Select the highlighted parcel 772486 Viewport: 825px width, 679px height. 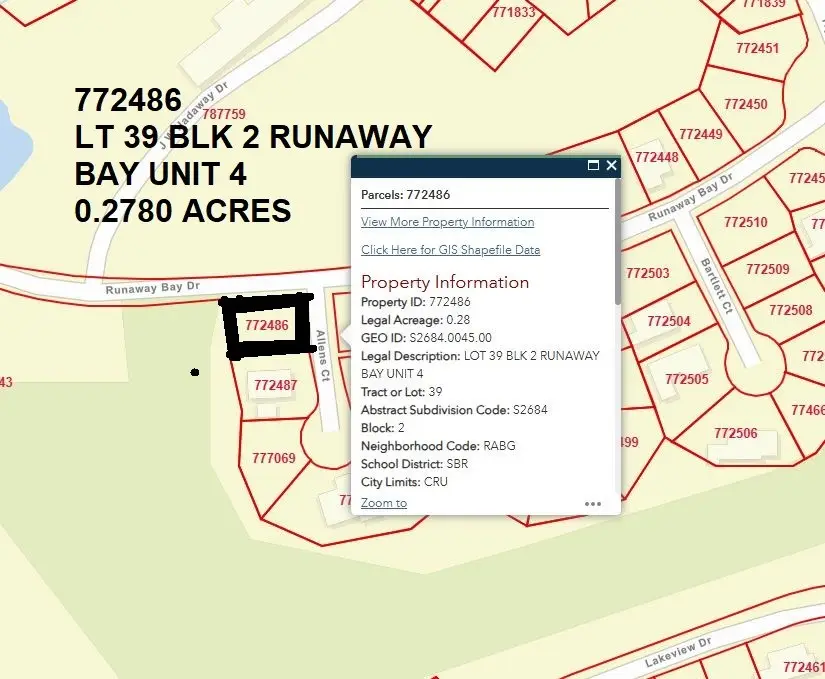tap(270, 324)
